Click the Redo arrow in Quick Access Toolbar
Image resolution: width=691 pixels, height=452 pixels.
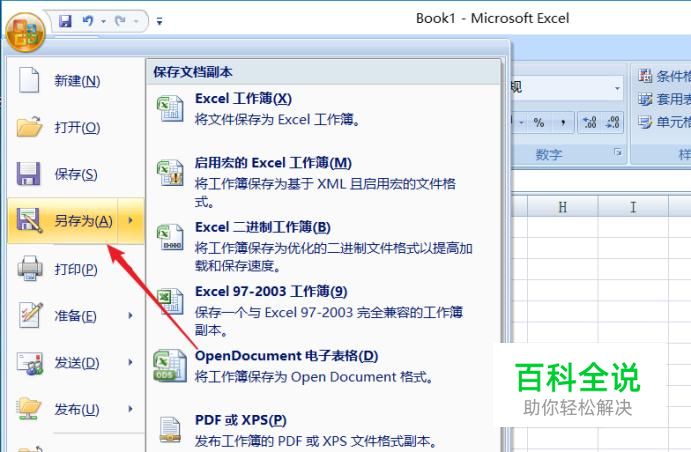click(x=120, y=21)
